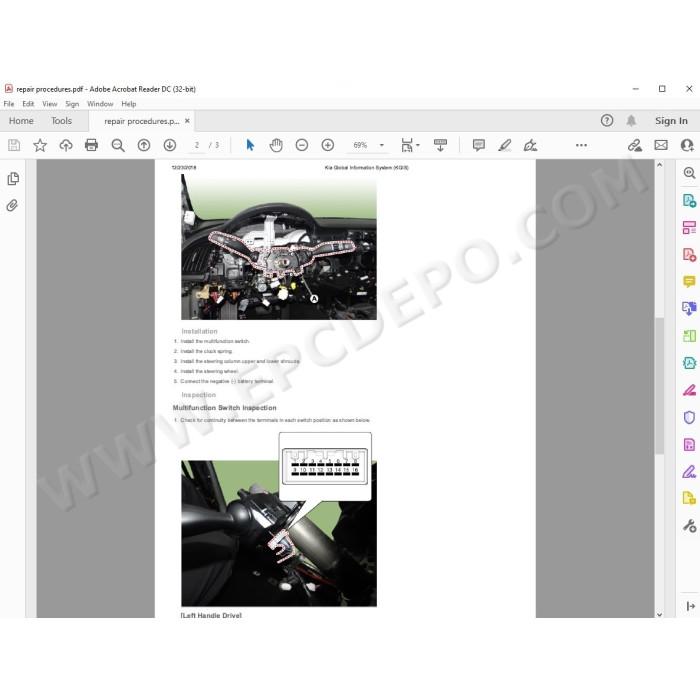The image size is (700, 700).
Task: Select the arrow selection tool
Action: (x=250, y=145)
